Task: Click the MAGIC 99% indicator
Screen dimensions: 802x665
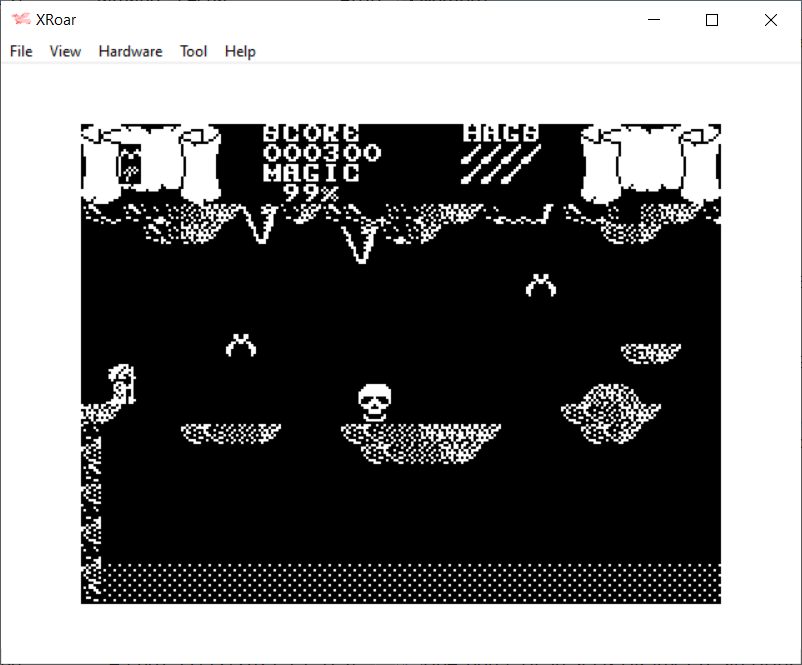Action: point(311,182)
